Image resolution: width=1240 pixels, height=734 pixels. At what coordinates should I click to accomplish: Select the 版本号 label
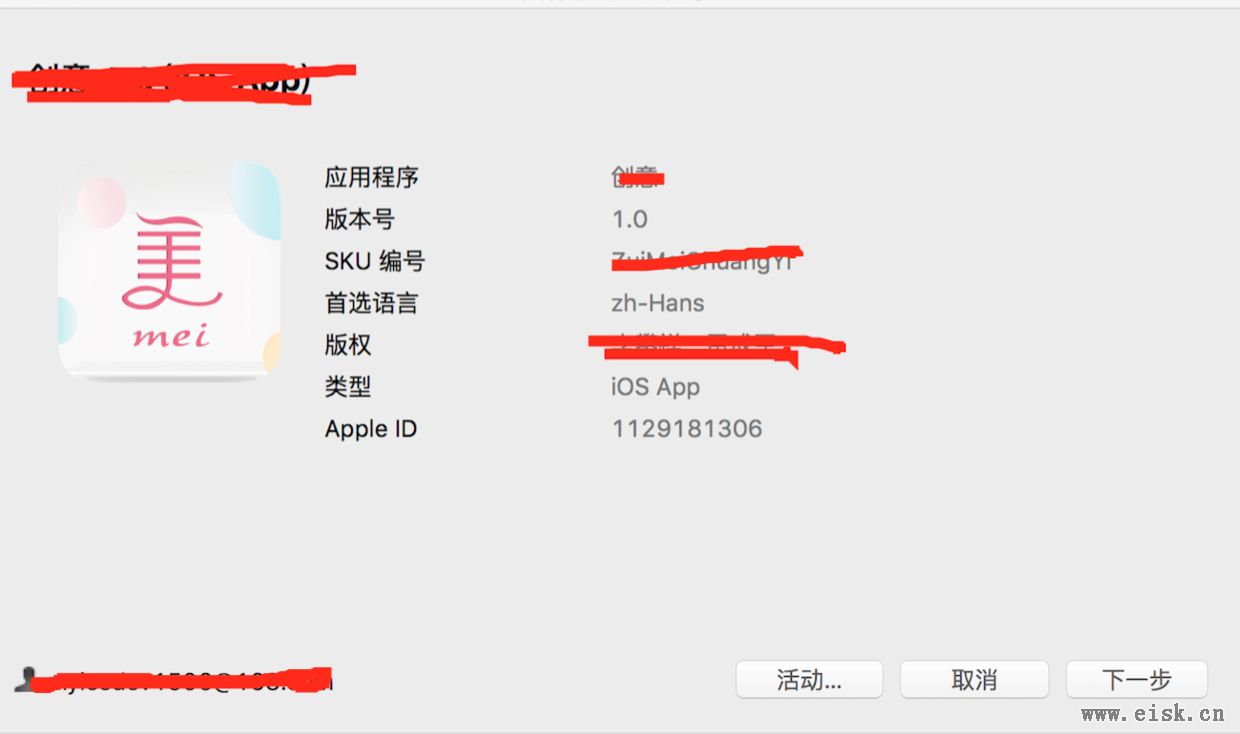(x=360, y=219)
